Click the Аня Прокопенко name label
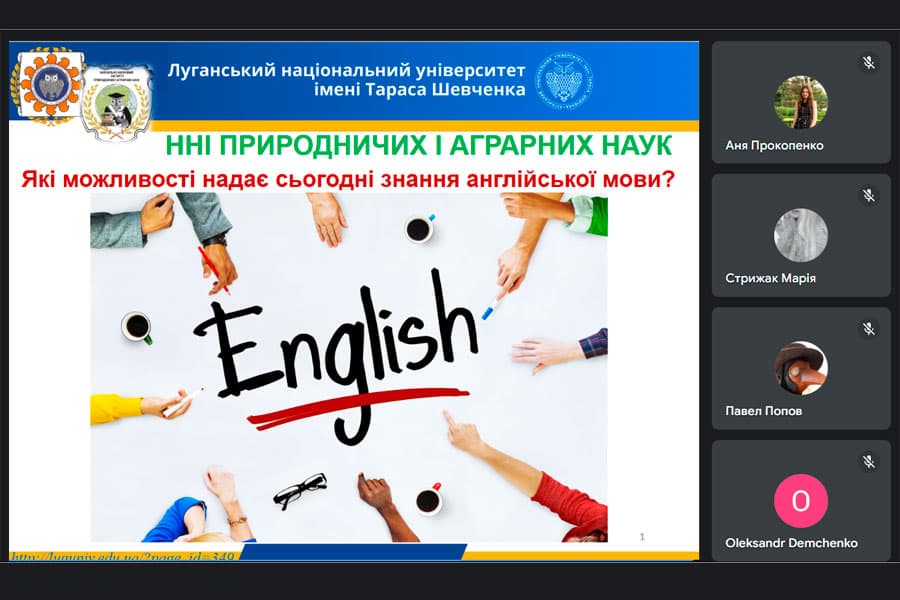The image size is (900, 600). point(774,145)
